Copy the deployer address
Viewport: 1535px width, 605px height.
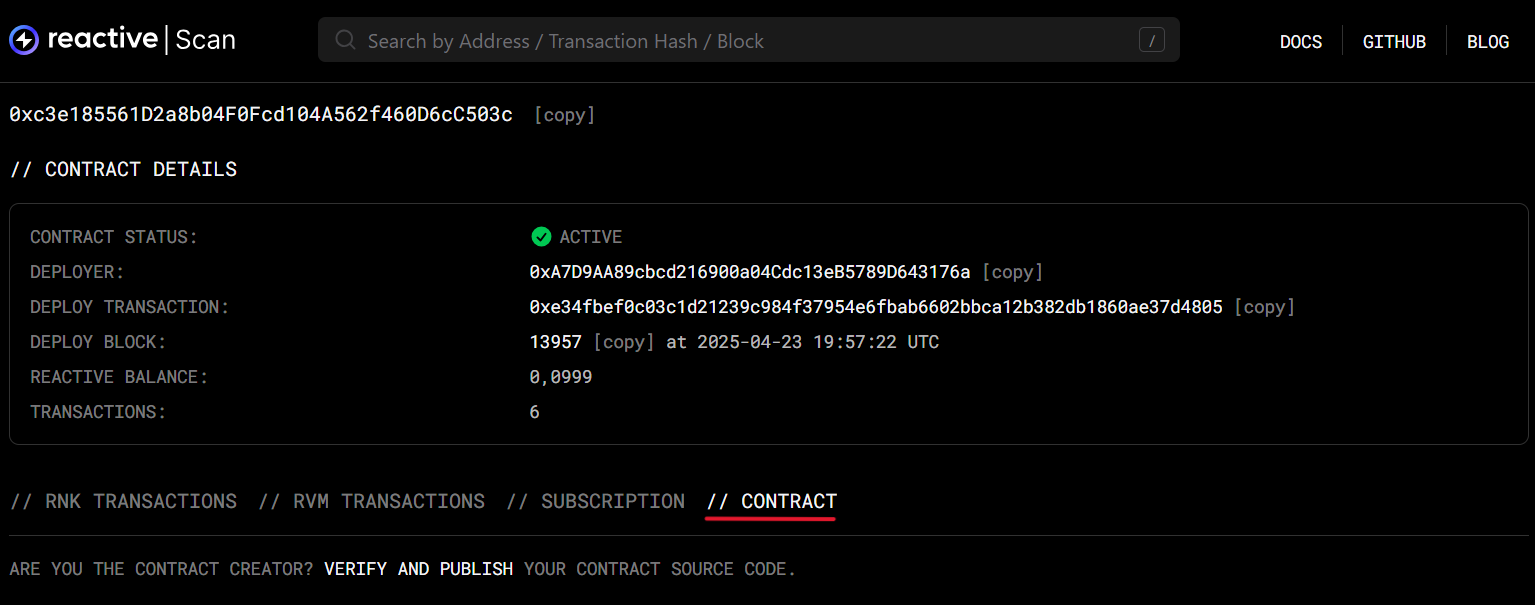pos(1013,272)
